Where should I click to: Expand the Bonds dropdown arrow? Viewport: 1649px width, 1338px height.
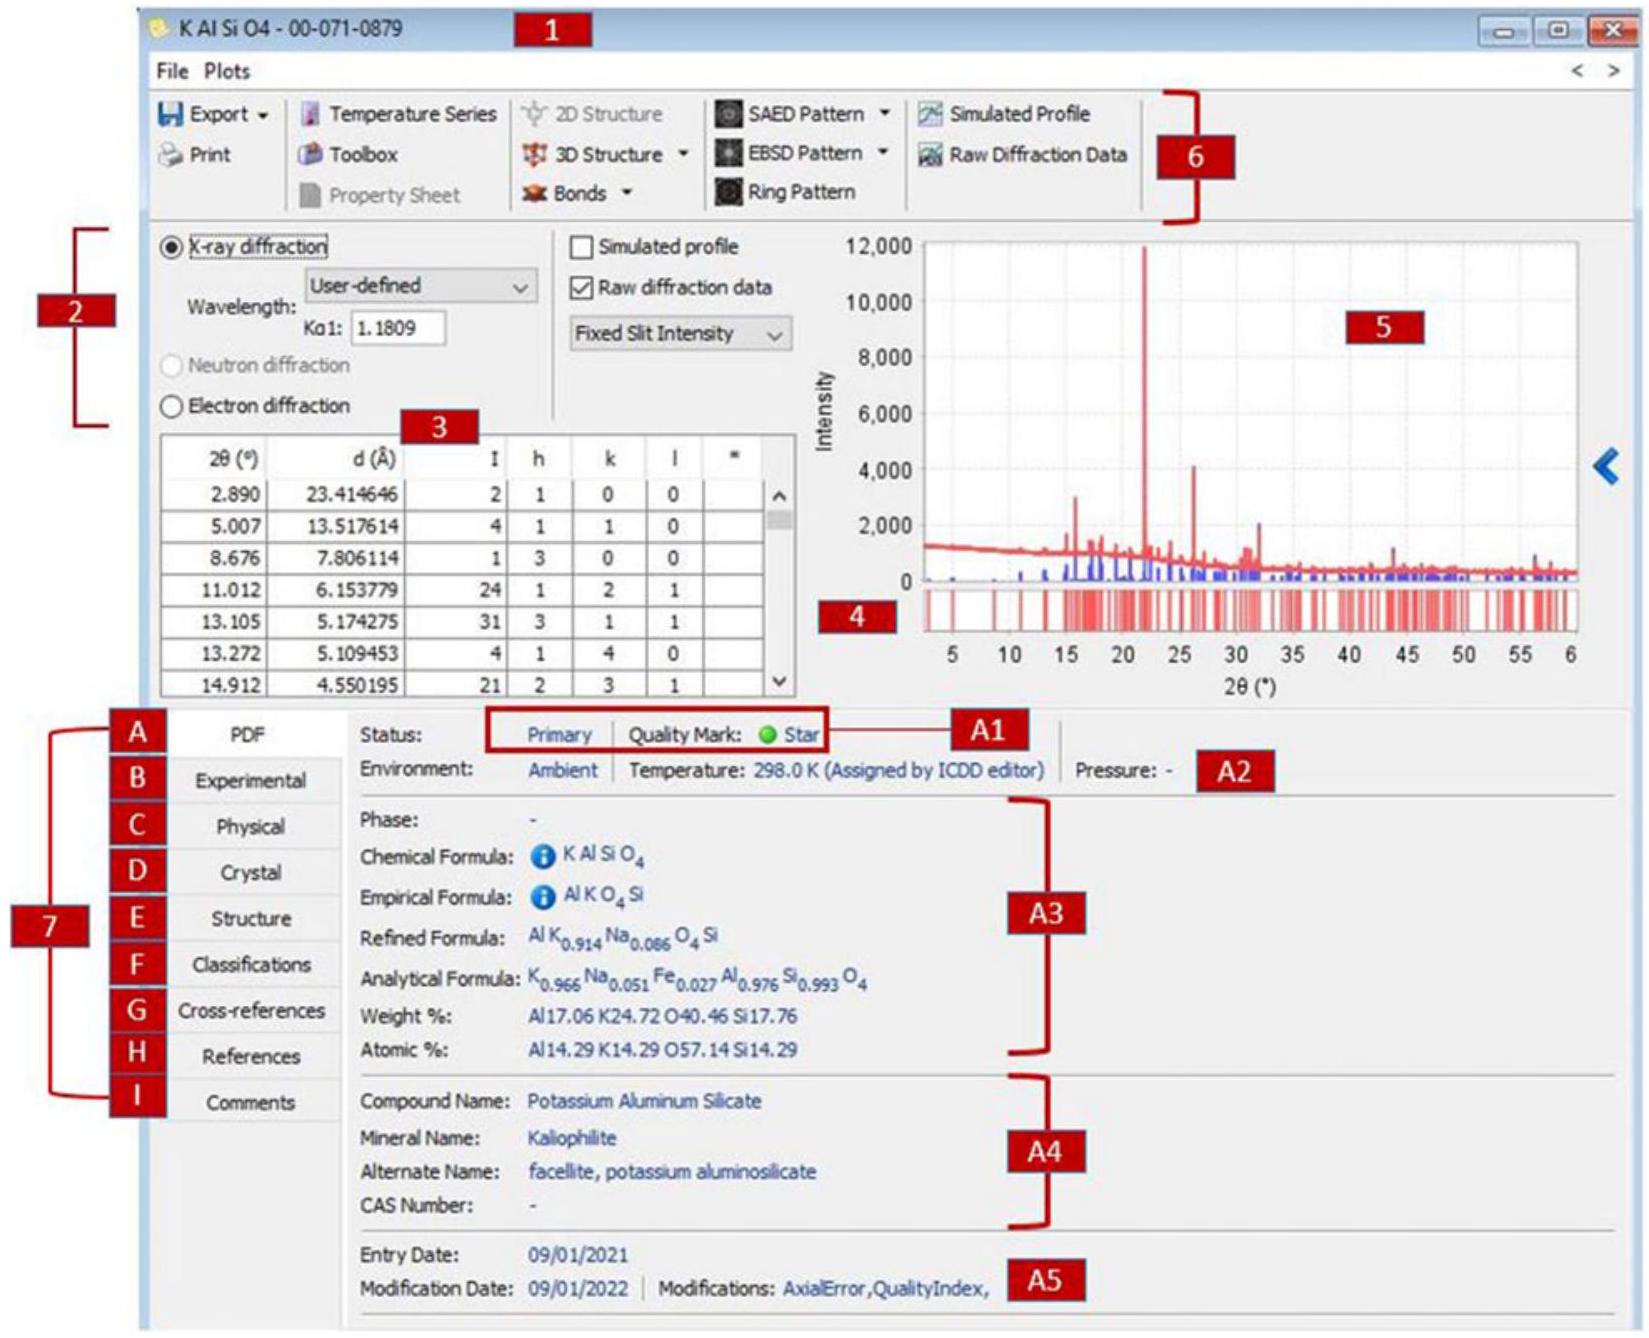click(627, 193)
